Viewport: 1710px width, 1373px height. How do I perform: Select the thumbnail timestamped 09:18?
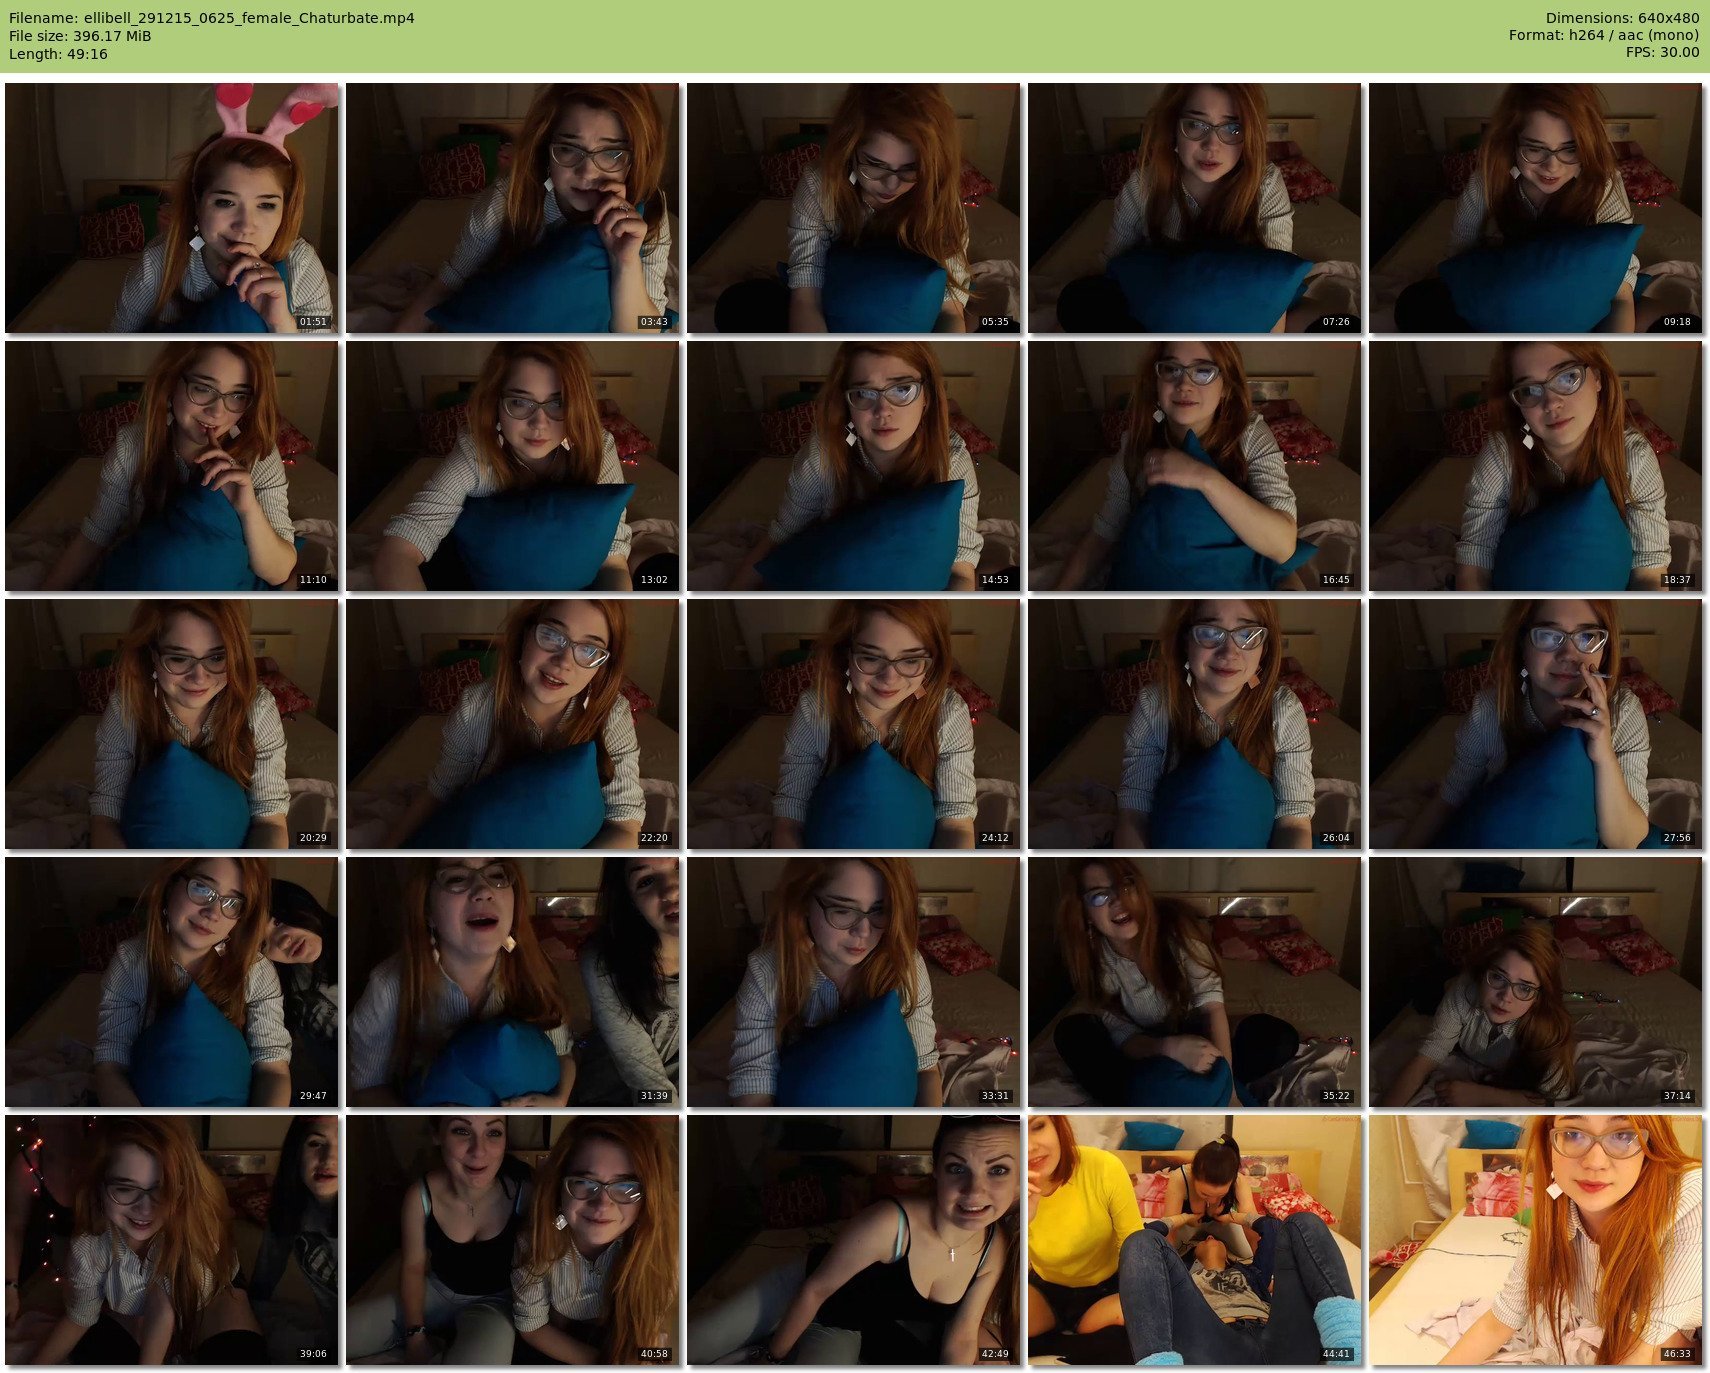click(1536, 208)
